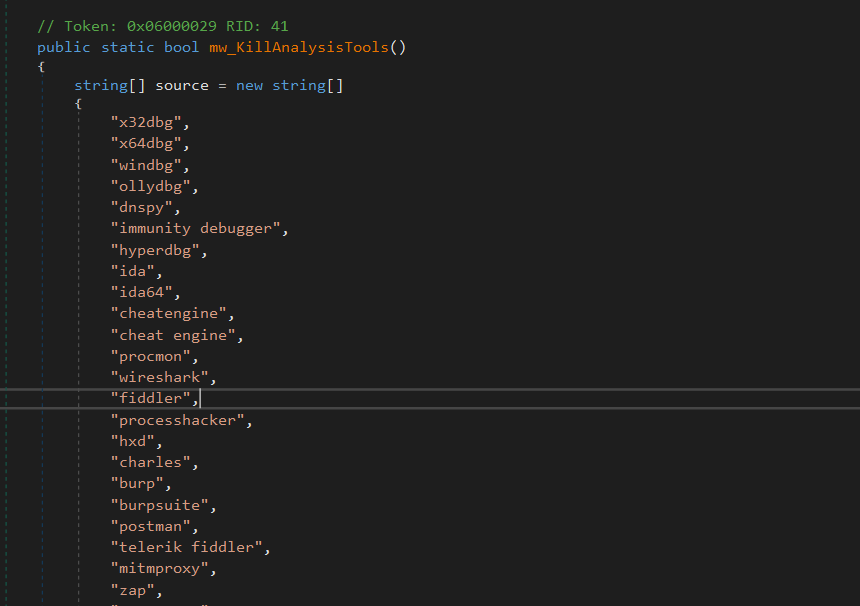
Task: Click the "ollydbg" string literal
Action: tap(150, 186)
